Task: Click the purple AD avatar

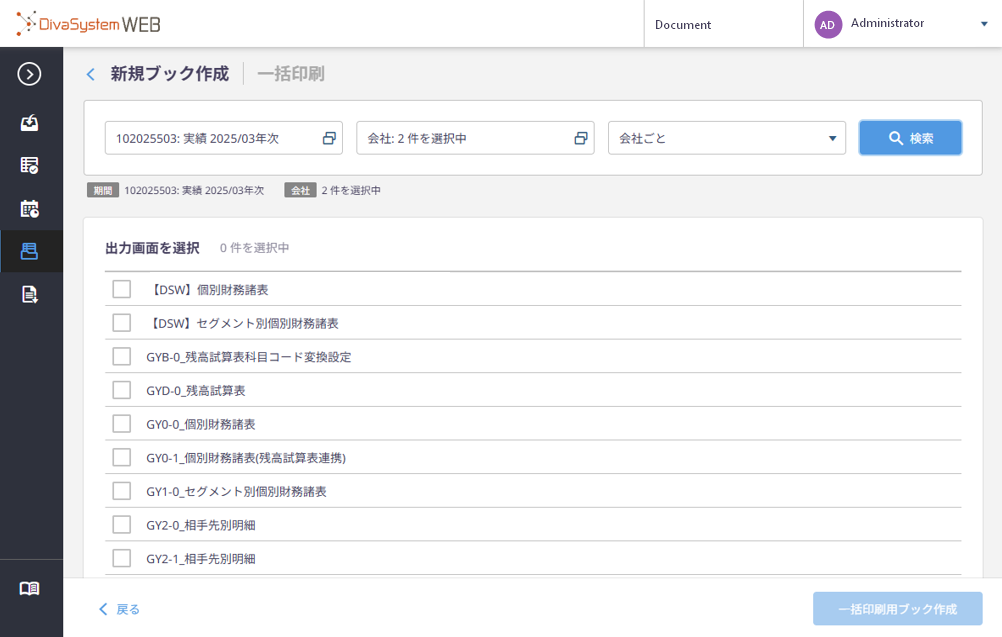Action: pos(828,24)
